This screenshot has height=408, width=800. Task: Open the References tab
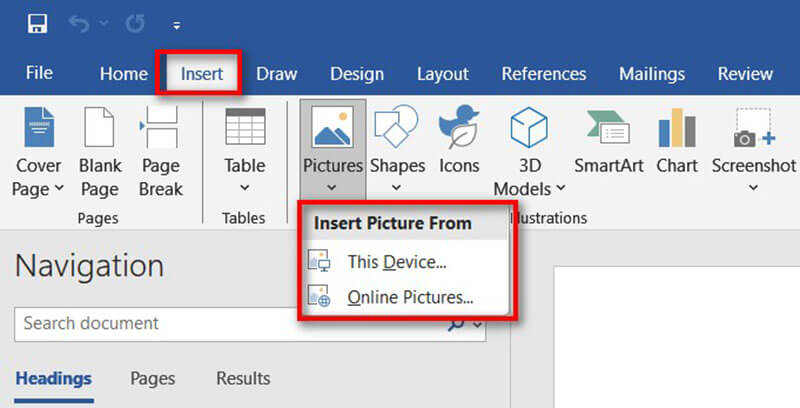(544, 74)
